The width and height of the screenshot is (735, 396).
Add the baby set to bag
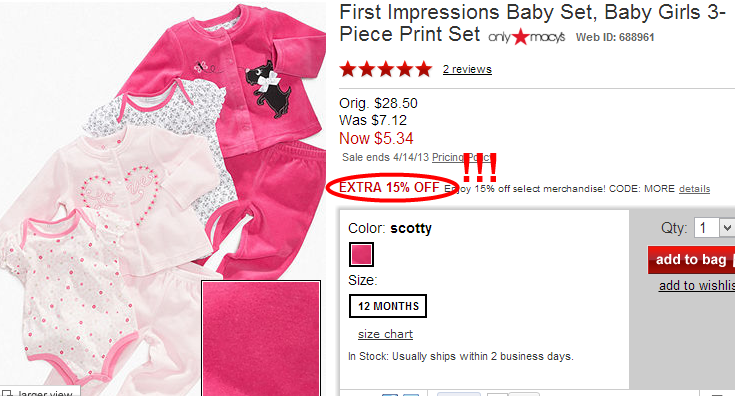click(x=691, y=260)
